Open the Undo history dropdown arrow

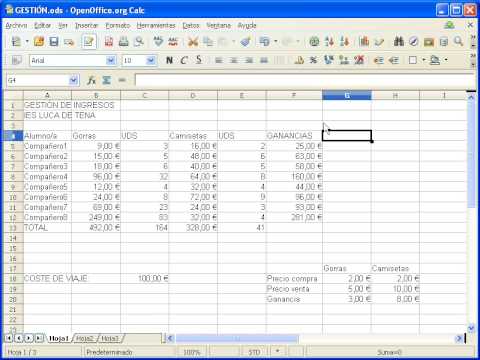(x=276, y=42)
